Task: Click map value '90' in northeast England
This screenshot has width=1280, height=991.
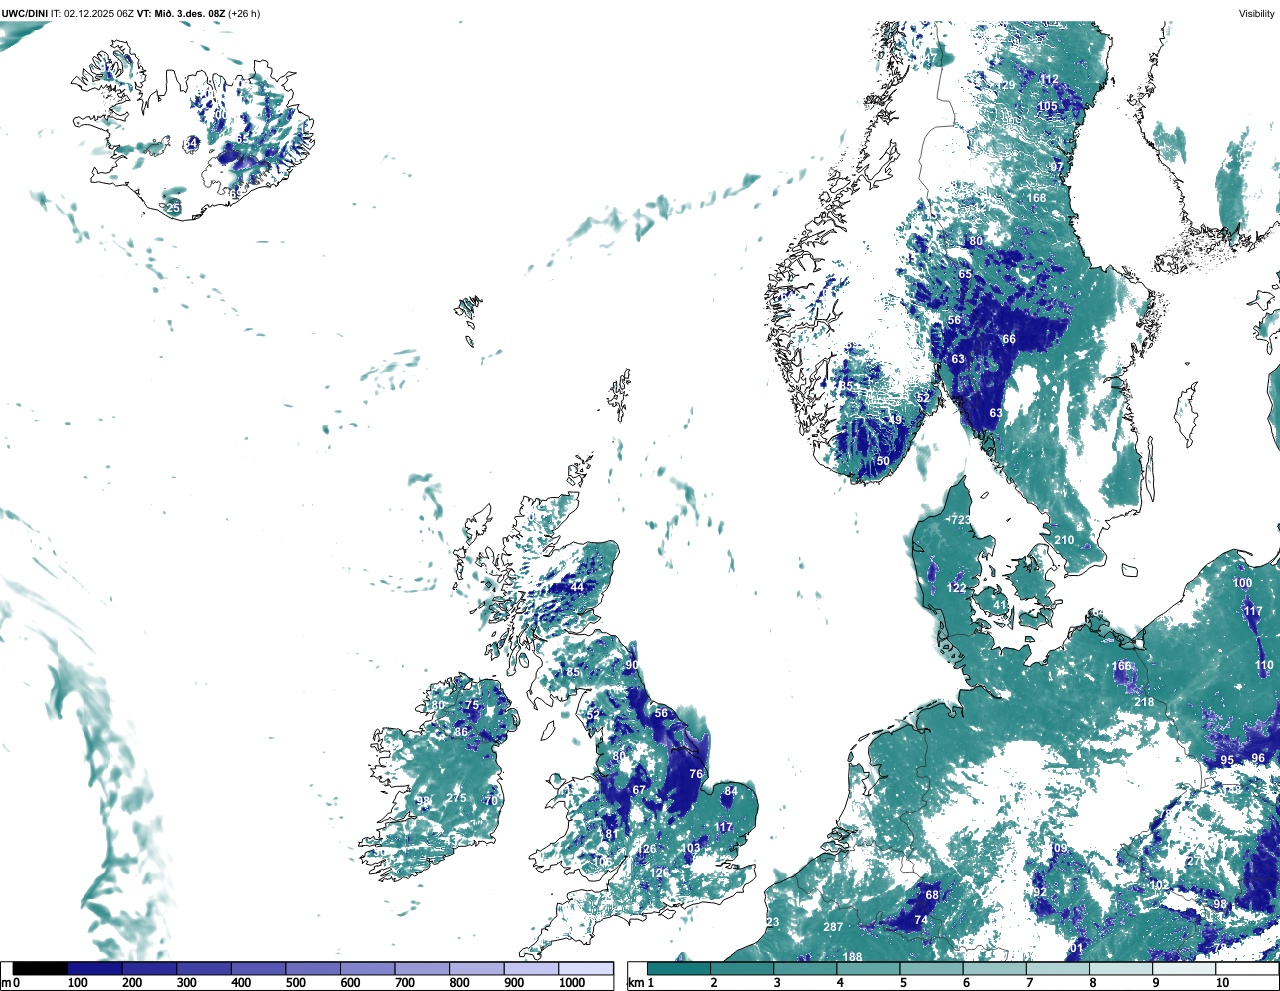Action: point(631,665)
